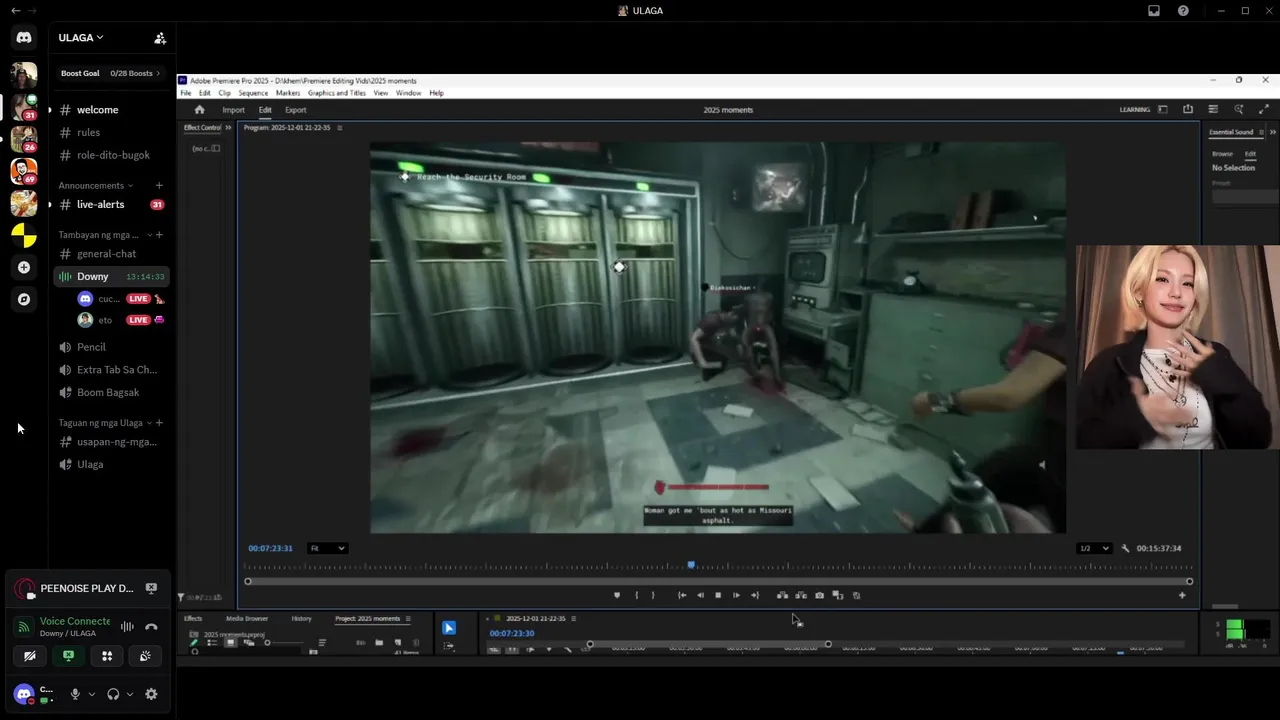1280x720 pixels.
Task: Click Mark Out bracket button
Action: coord(653,595)
